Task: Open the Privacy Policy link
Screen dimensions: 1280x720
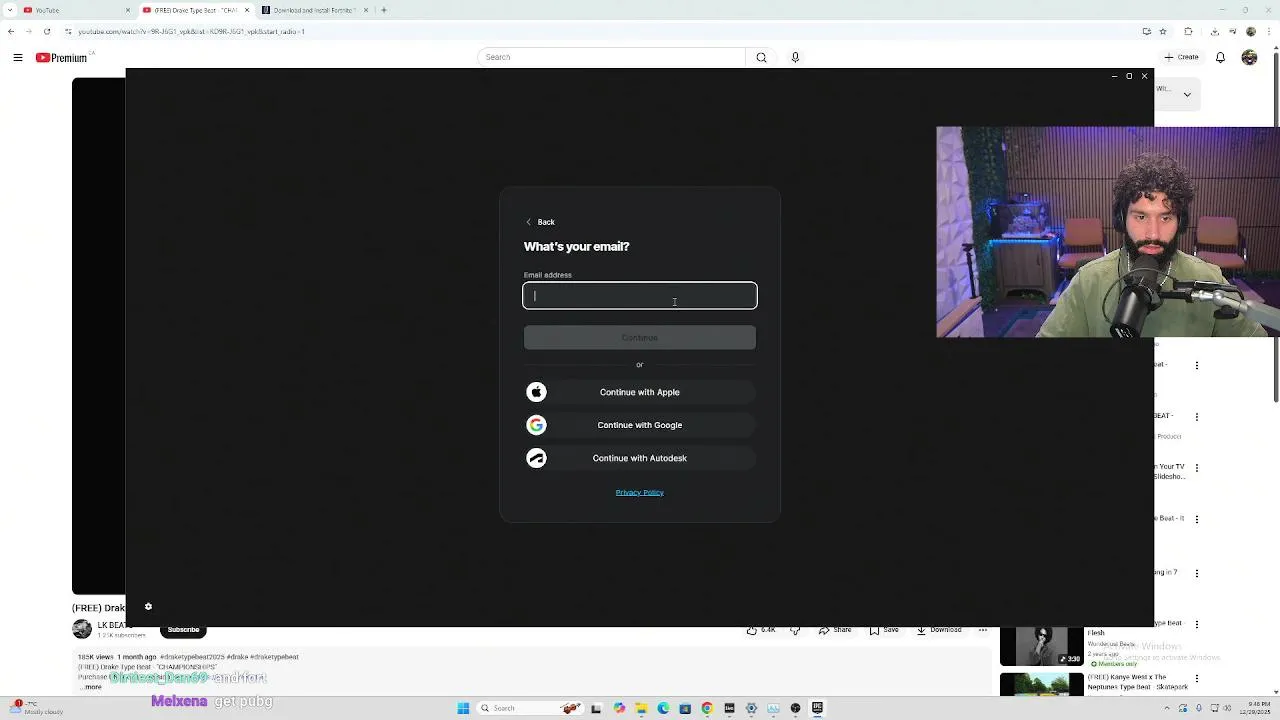Action: point(640,492)
